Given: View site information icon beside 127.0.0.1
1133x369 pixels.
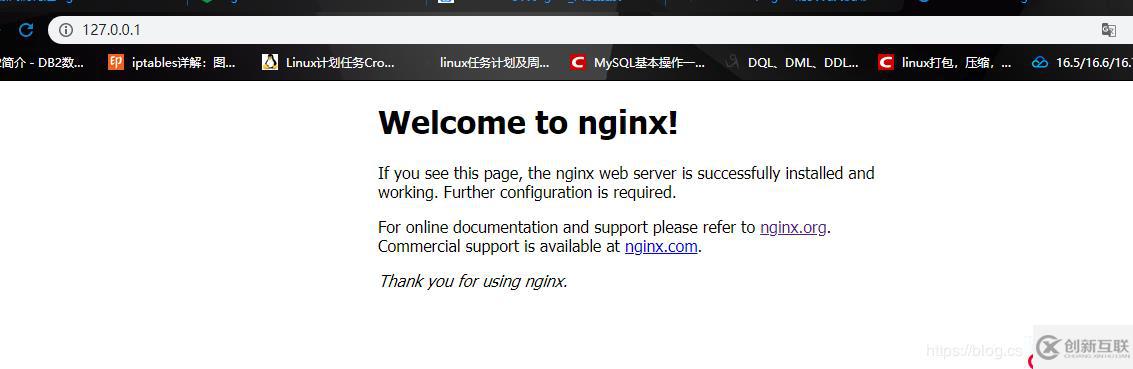Looking at the screenshot, I should click(66, 30).
